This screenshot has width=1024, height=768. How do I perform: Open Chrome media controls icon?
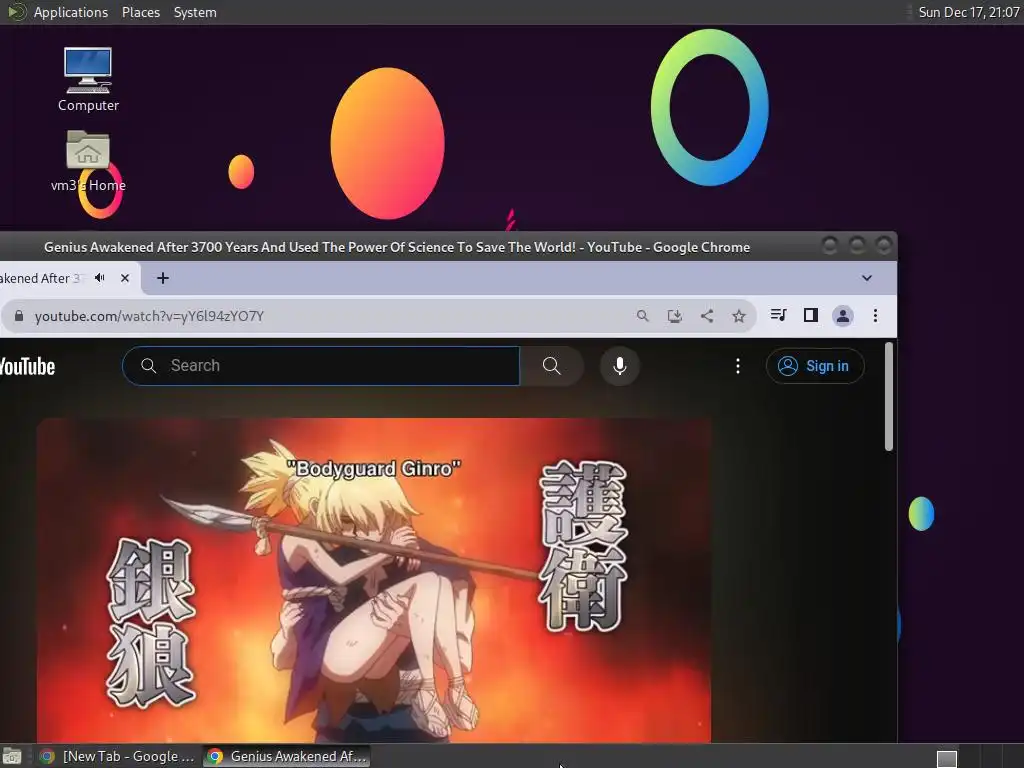tap(778, 315)
